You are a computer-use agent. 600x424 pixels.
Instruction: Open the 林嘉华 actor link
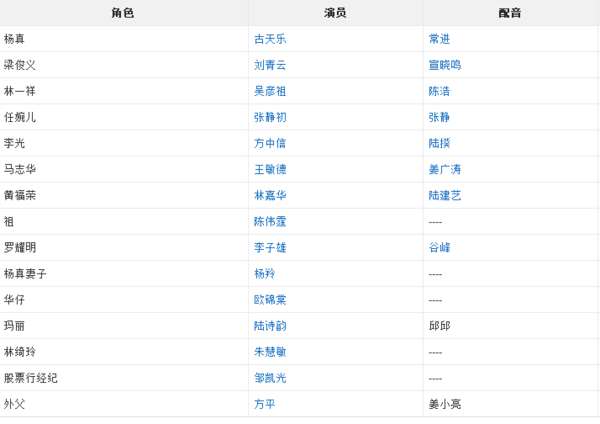tap(270, 195)
